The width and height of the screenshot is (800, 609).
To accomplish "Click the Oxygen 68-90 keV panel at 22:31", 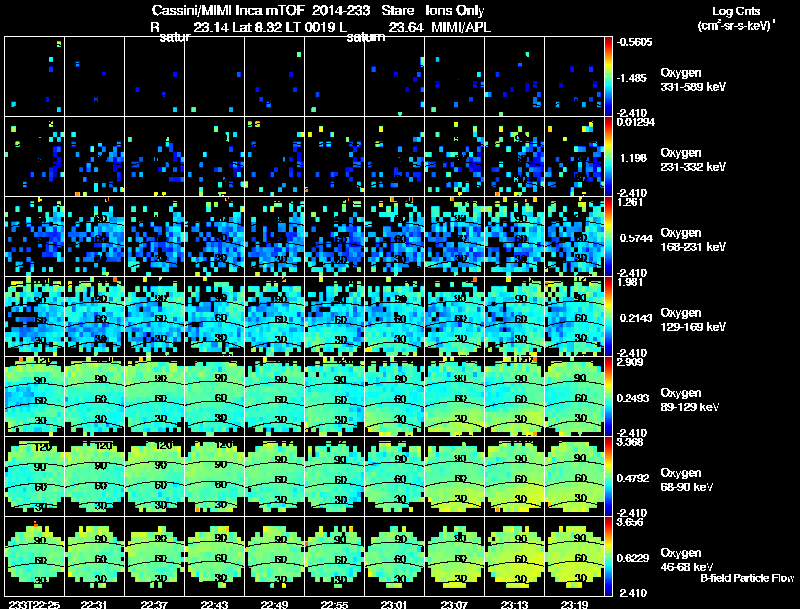I will pyautogui.click(x=95, y=476).
